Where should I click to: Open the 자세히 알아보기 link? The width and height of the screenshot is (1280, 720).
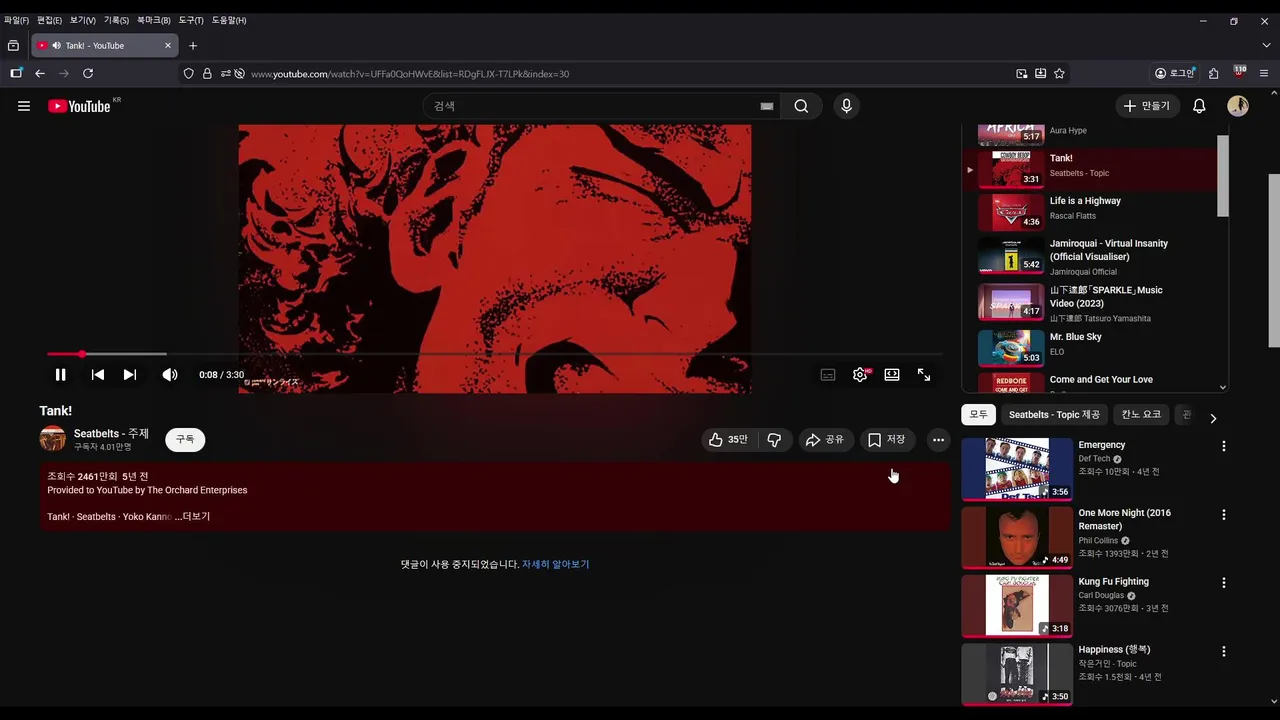point(555,565)
